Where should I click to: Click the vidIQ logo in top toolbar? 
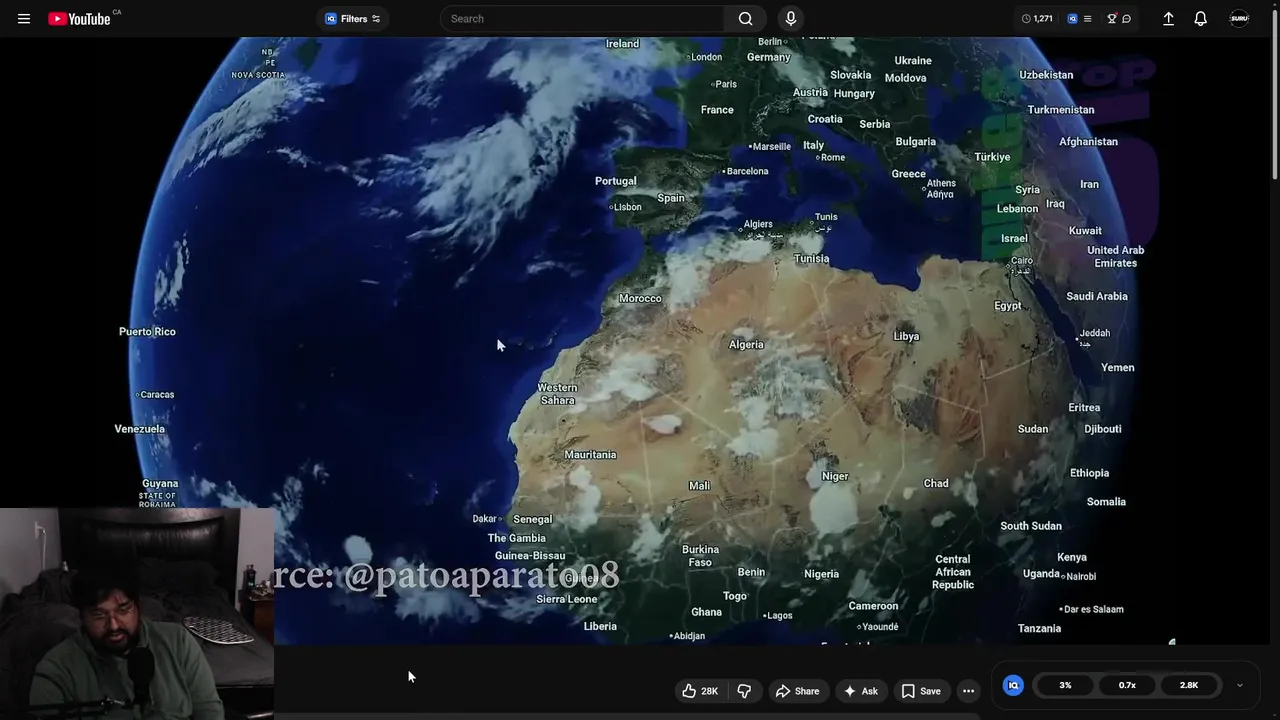click(x=1072, y=19)
